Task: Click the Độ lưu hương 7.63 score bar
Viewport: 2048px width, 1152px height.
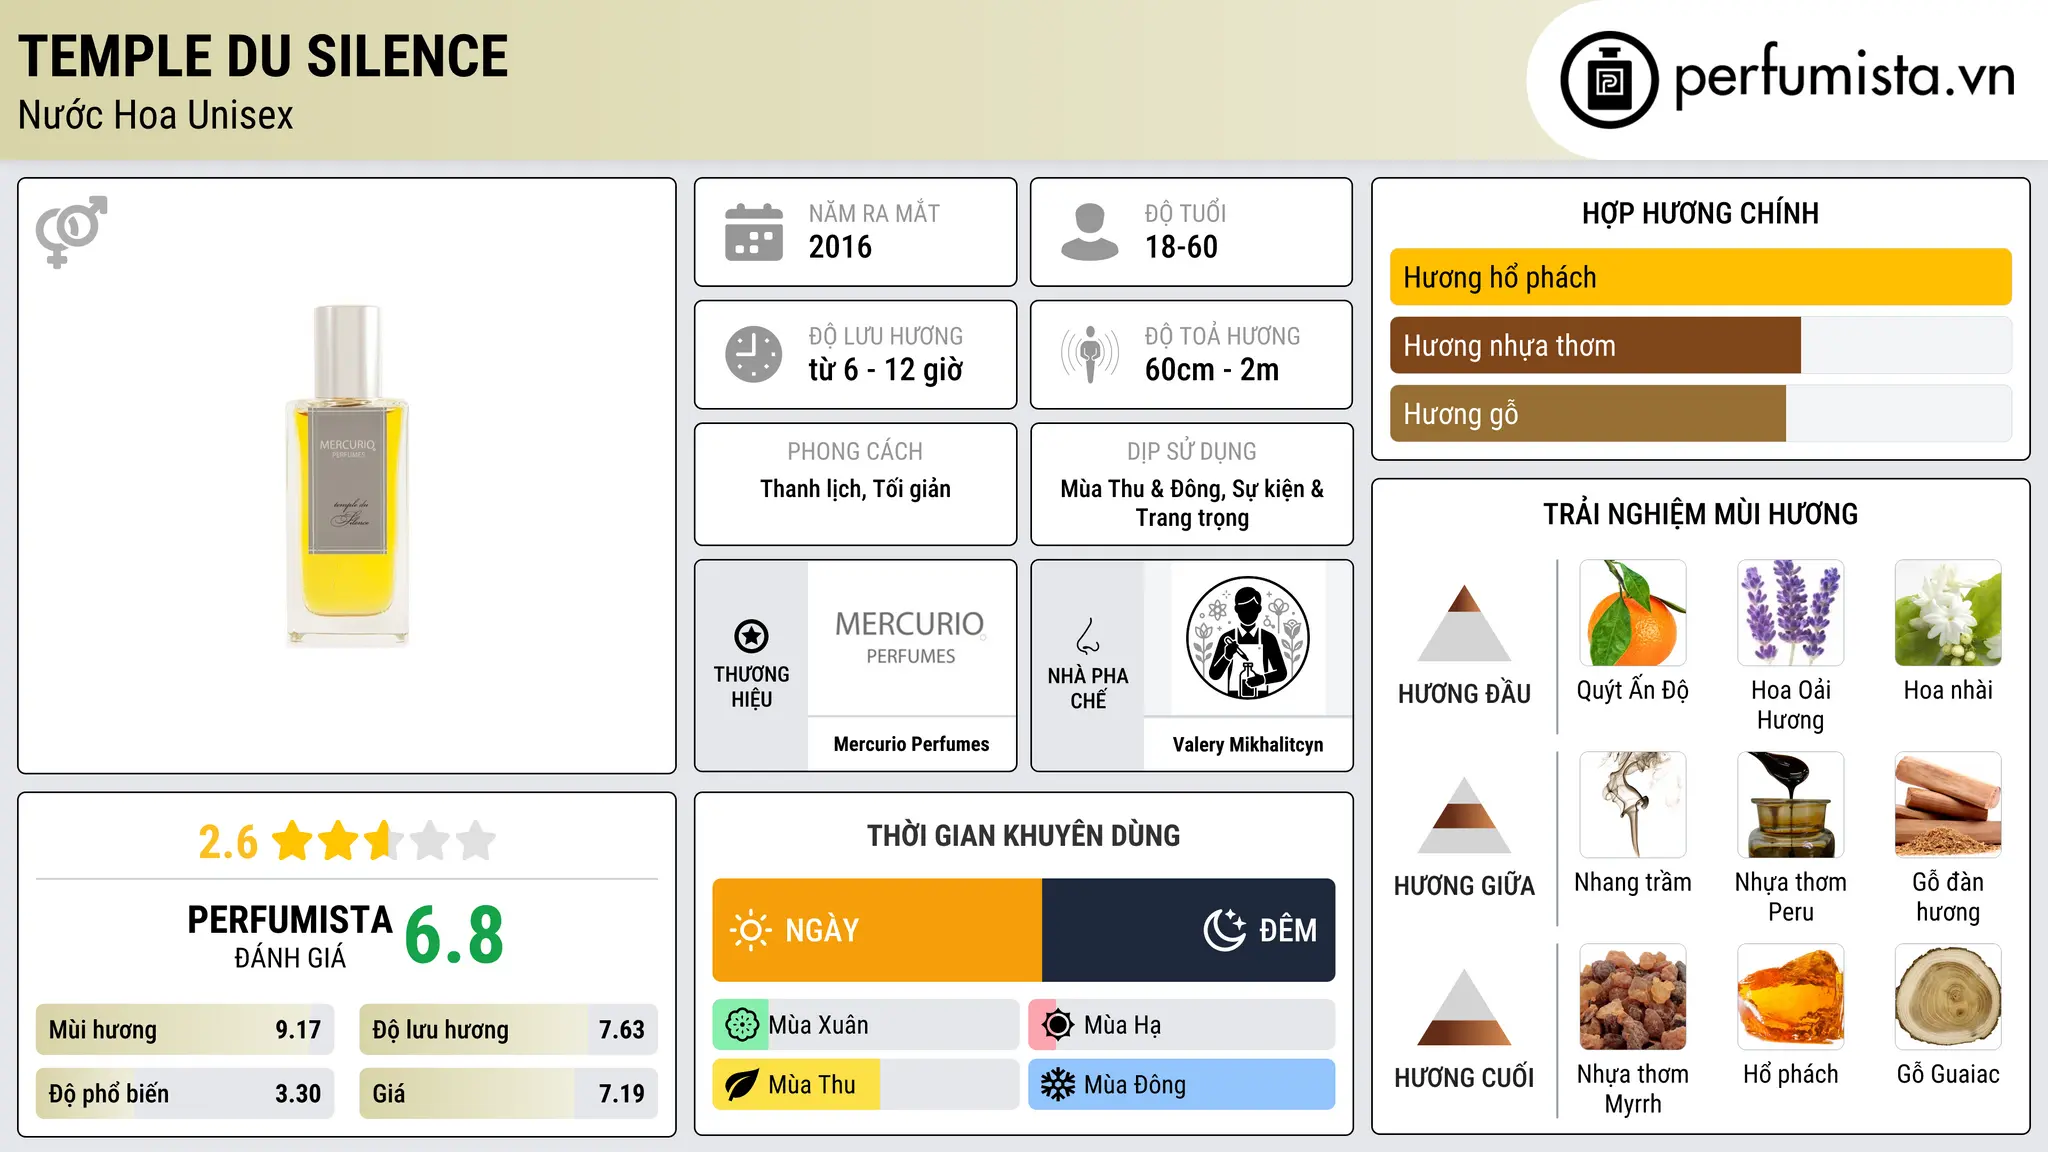Action: point(509,1030)
